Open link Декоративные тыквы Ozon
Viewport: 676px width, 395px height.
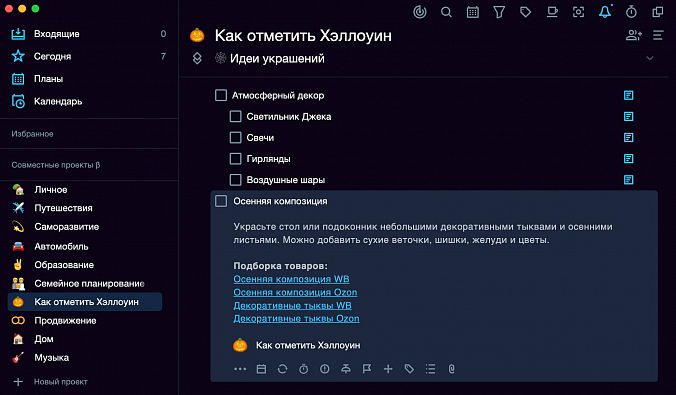296,319
